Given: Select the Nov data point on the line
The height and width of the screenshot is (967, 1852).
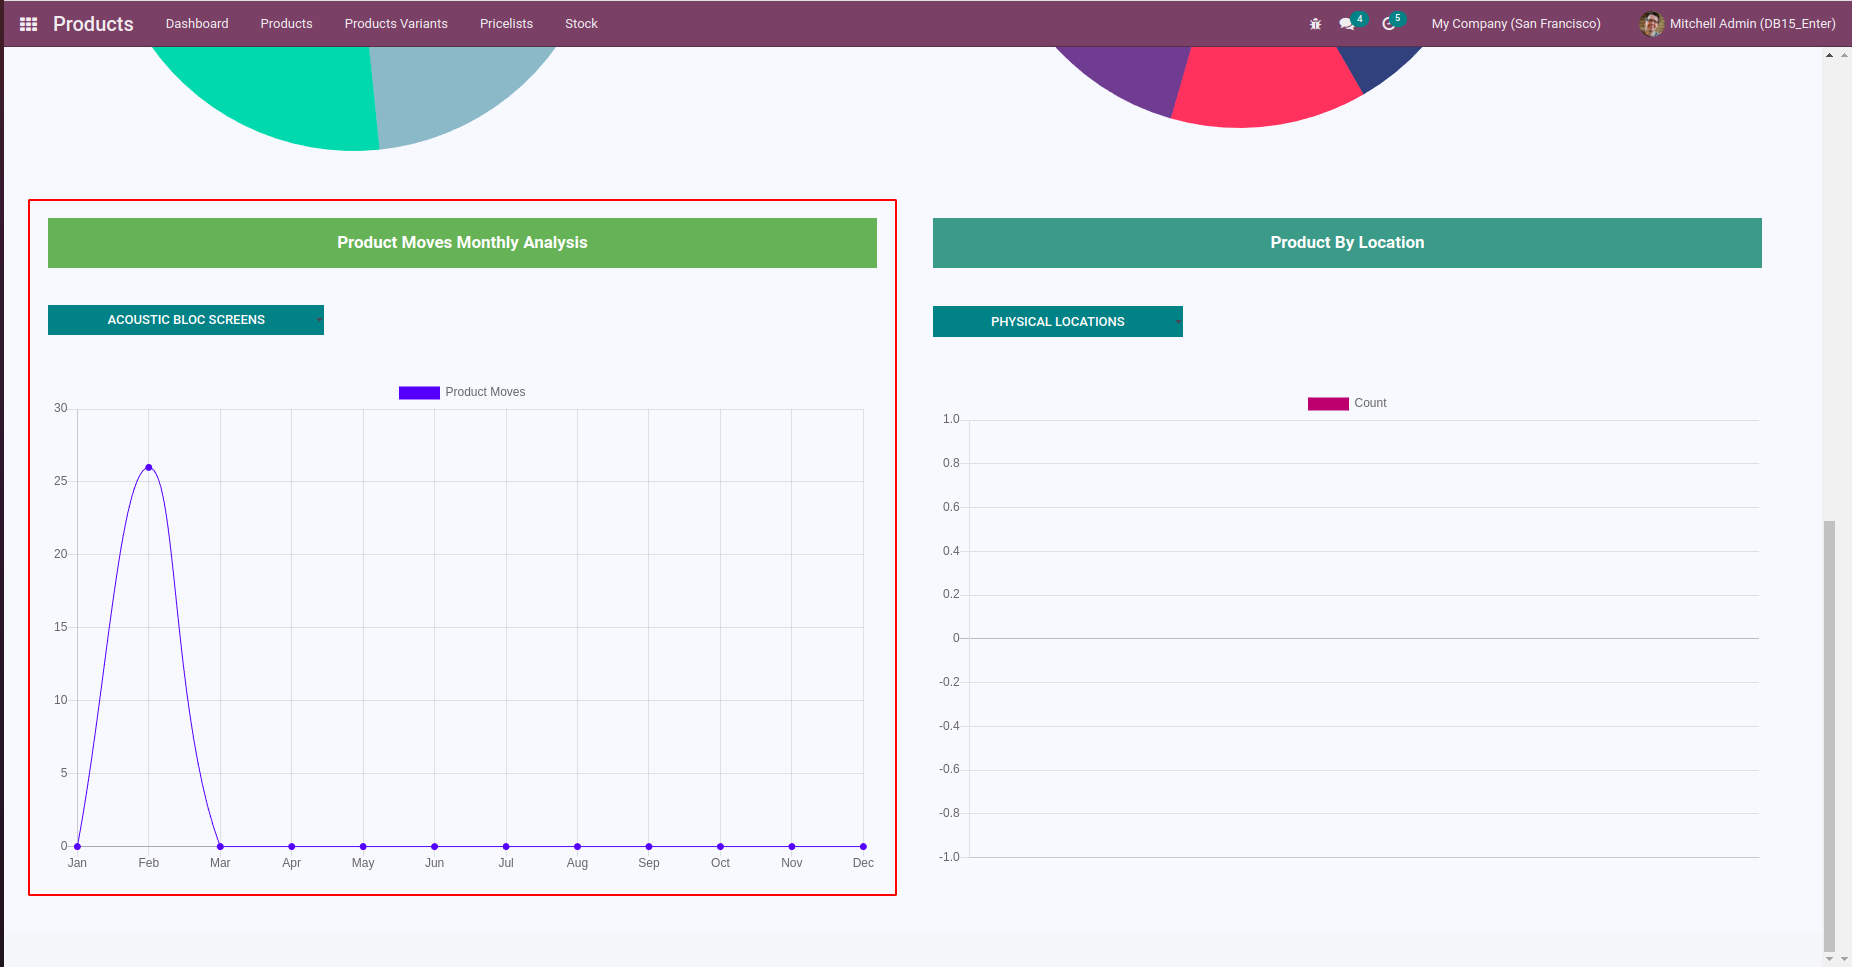Looking at the screenshot, I should pos(792,846).
